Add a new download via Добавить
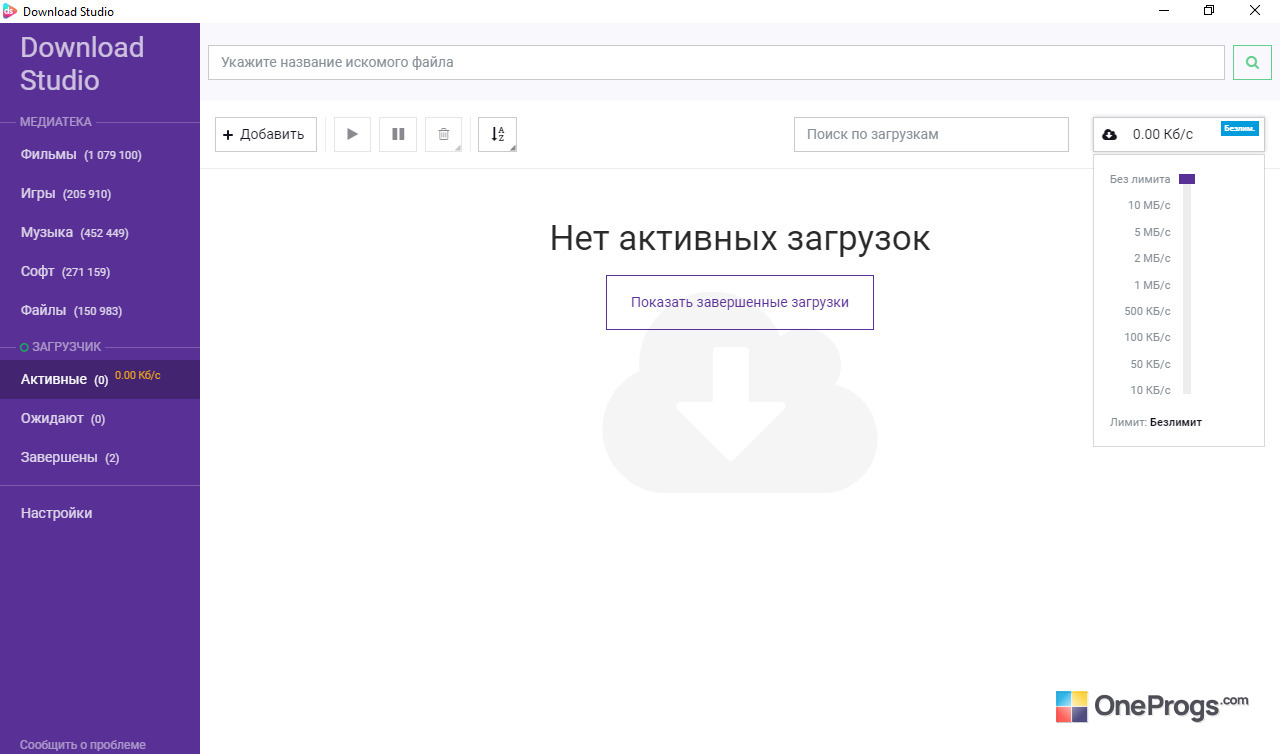This screenshot has width=1280, height=754. click(x=266, y=134)
